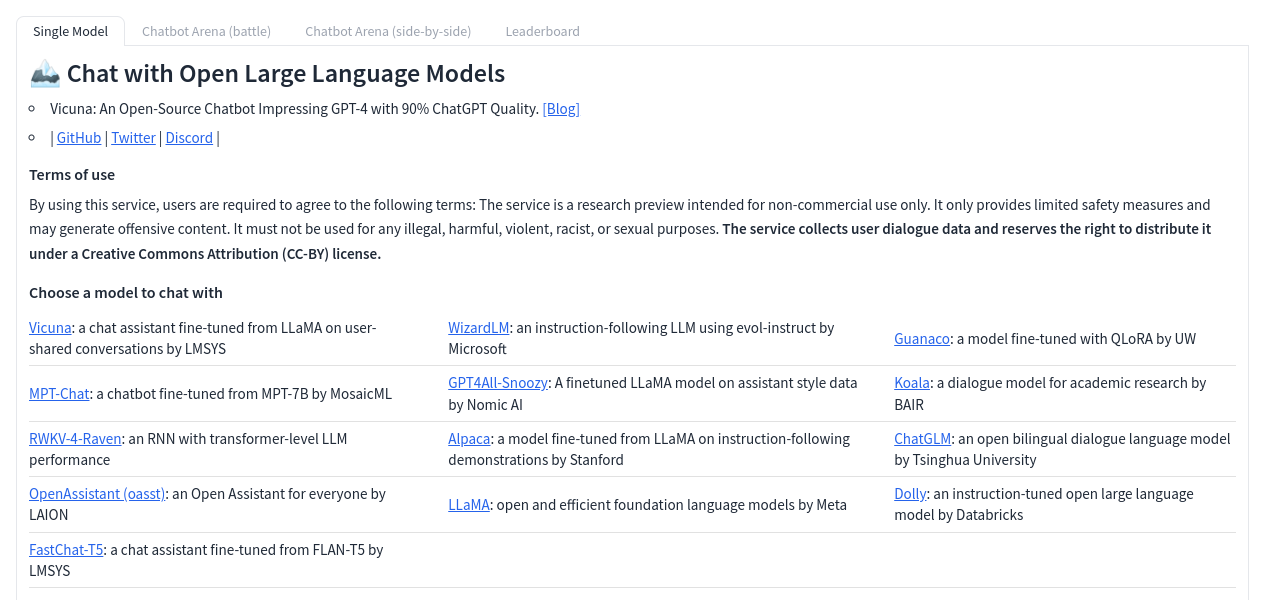The height and width of the screenshot is (600, 1280).
Task: Select the GPT4All-Snoozy link
Action: tap(498, 383)
